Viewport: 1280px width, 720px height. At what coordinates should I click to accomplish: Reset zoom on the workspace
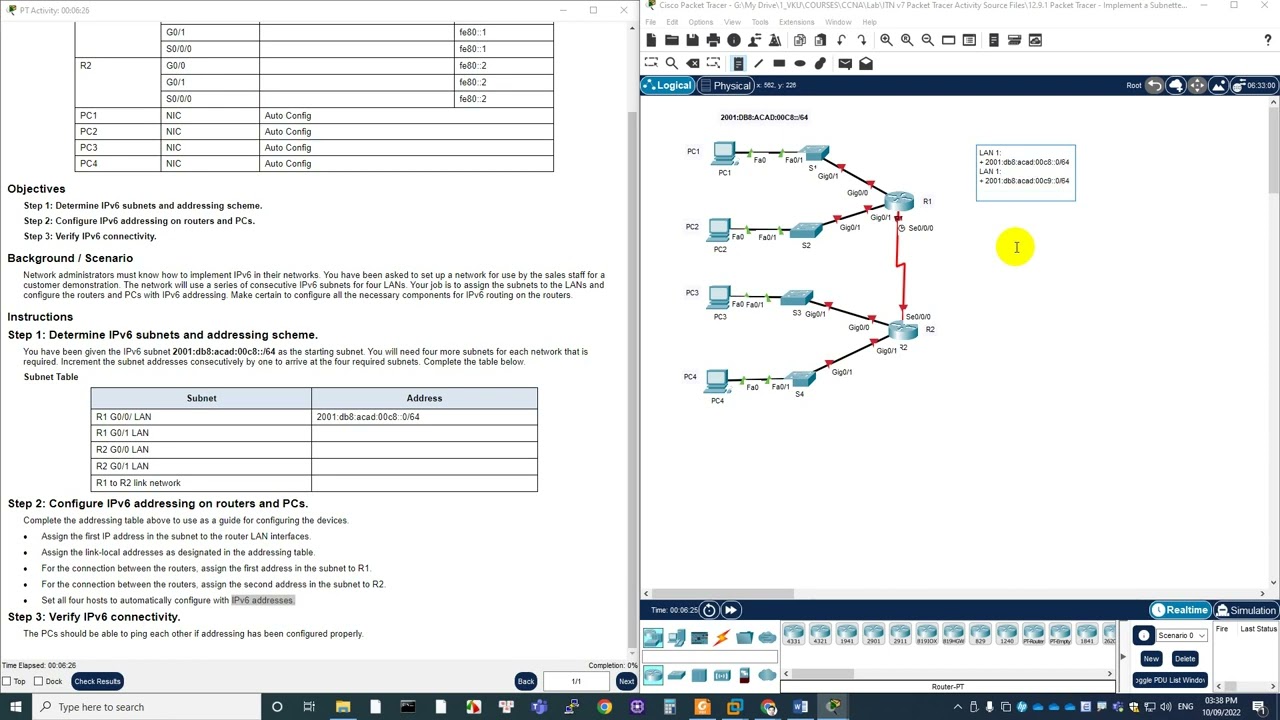907,40
